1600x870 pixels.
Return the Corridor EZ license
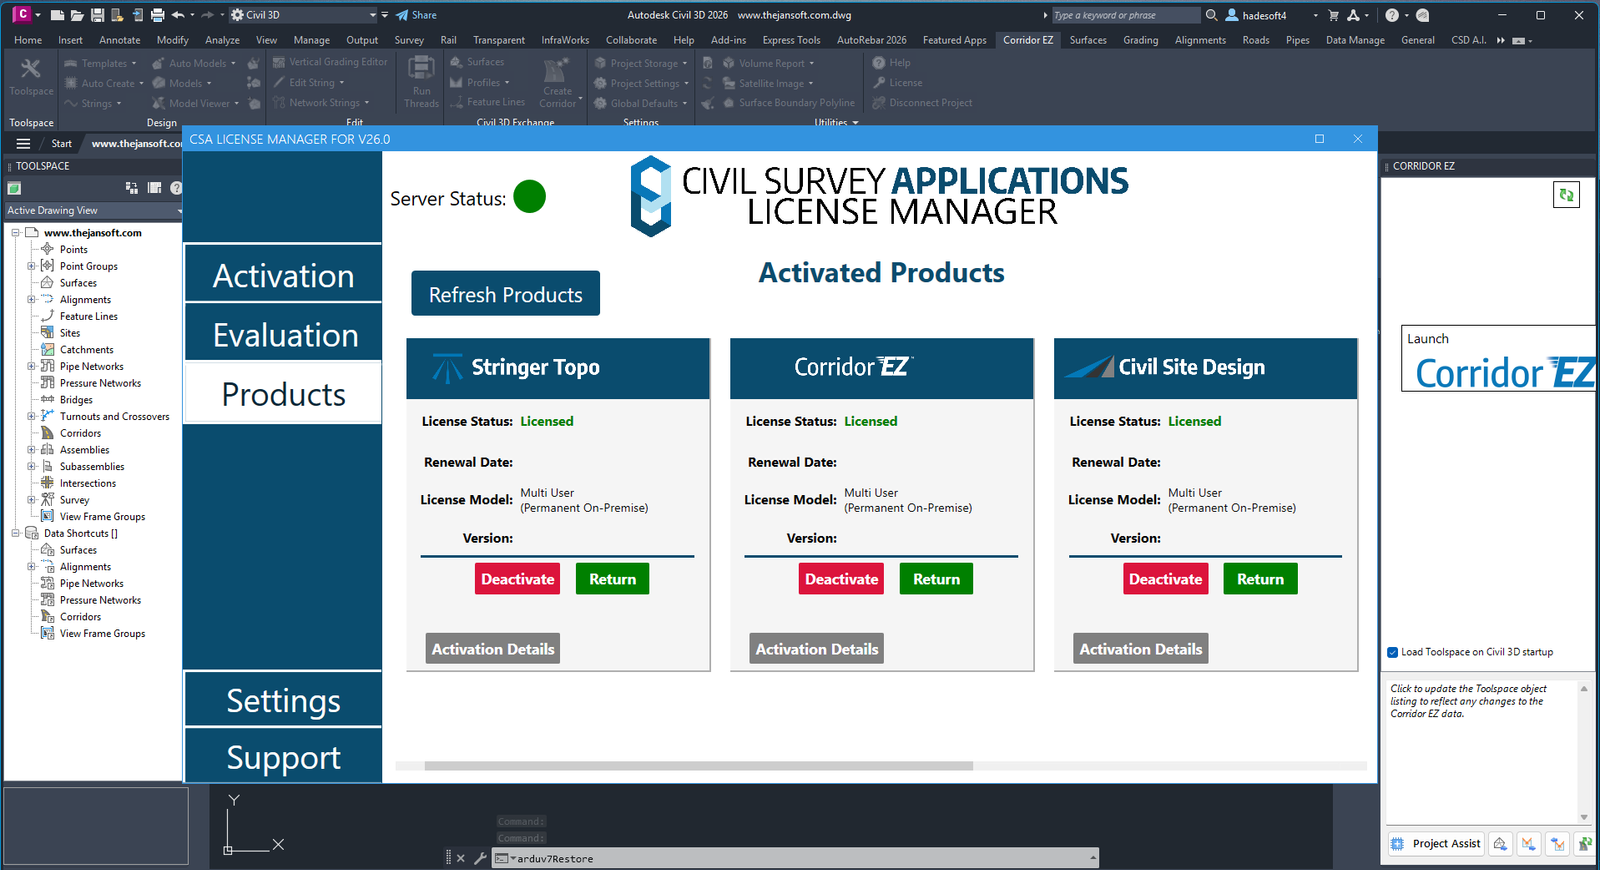pyautogui.click(x=936, y=579)
